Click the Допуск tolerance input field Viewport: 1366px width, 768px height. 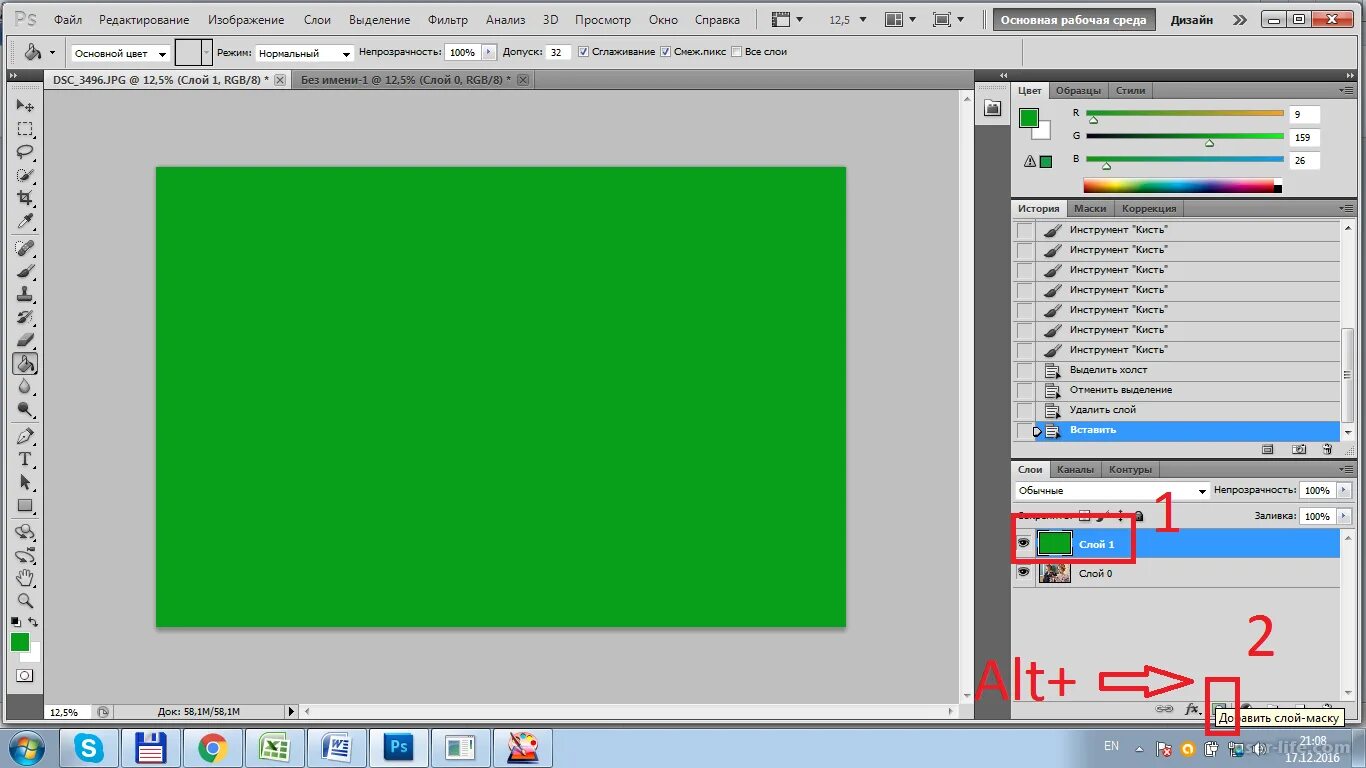[x=558, y=52]
